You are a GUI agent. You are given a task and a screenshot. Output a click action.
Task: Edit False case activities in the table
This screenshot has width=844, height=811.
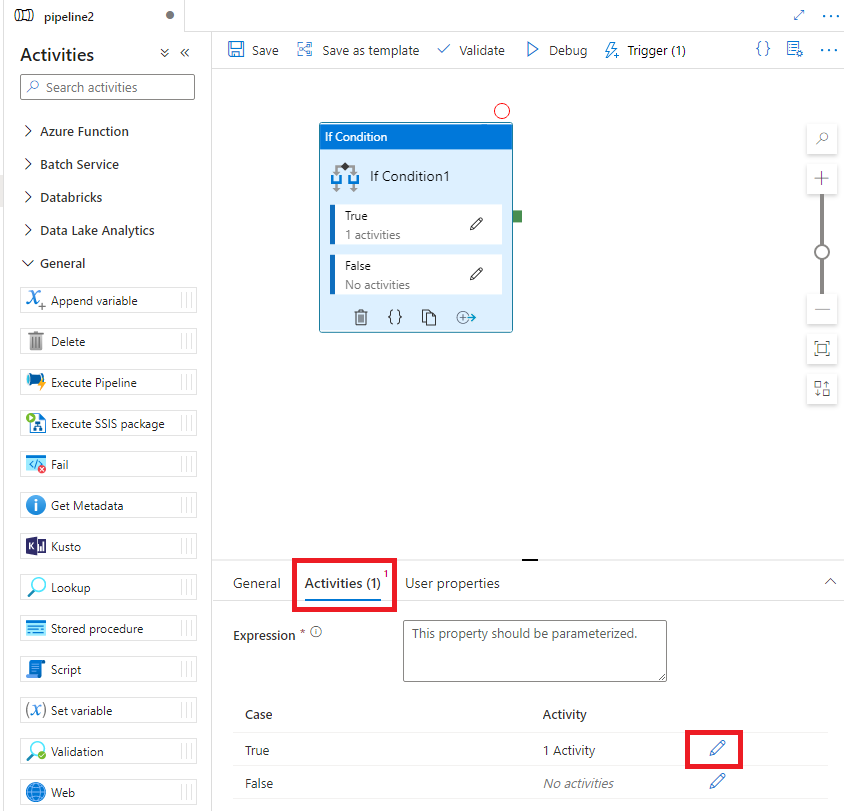(x=717, y=781)
